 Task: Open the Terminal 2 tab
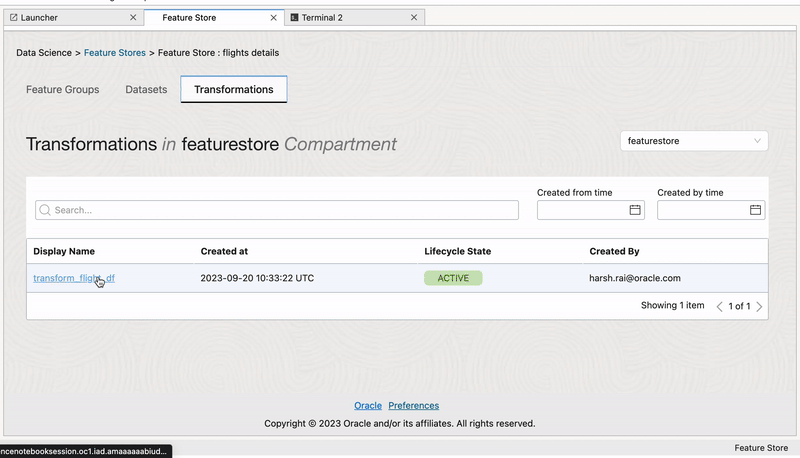pos(355,17)
